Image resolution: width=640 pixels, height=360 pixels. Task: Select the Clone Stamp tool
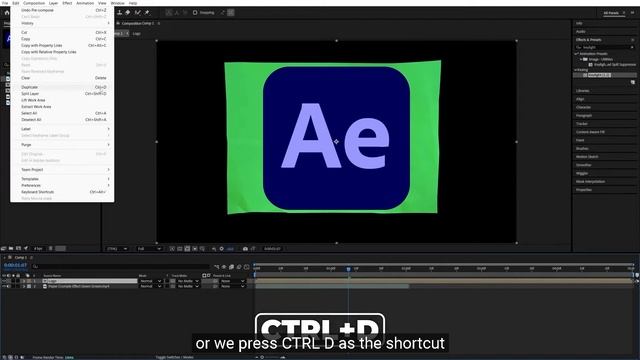point(120,13)
